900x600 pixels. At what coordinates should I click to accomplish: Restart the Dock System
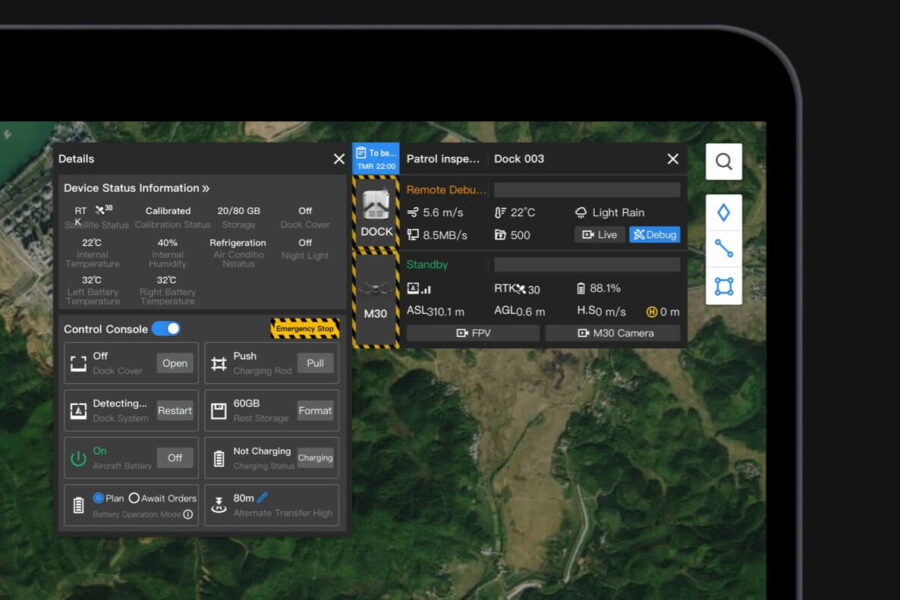[x=174, y=411]
